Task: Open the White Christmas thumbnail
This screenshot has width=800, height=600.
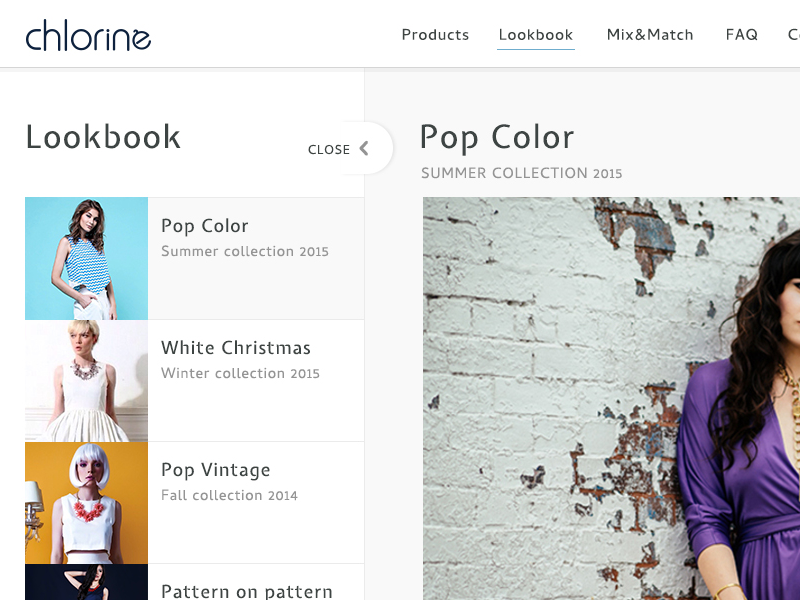Action: pyautogui.click(x=86, y=381)
